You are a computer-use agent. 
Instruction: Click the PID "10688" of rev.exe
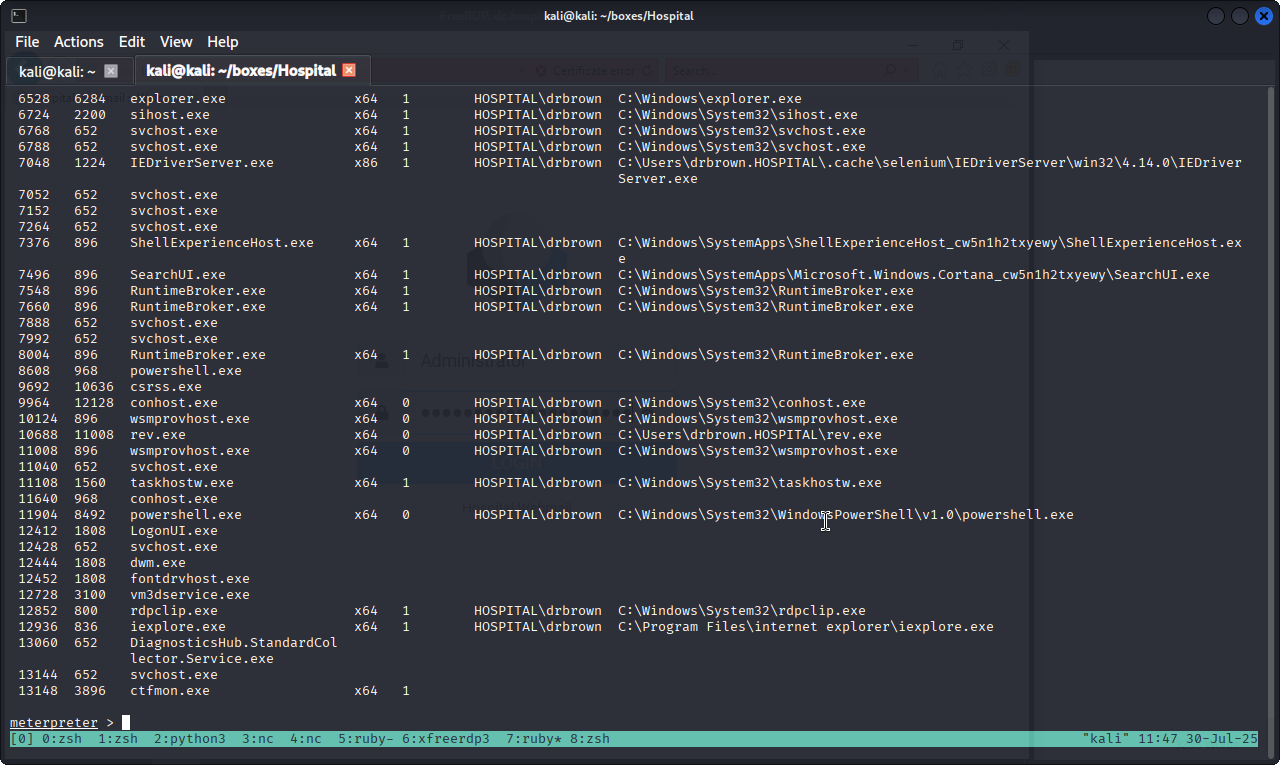(38, 435)
